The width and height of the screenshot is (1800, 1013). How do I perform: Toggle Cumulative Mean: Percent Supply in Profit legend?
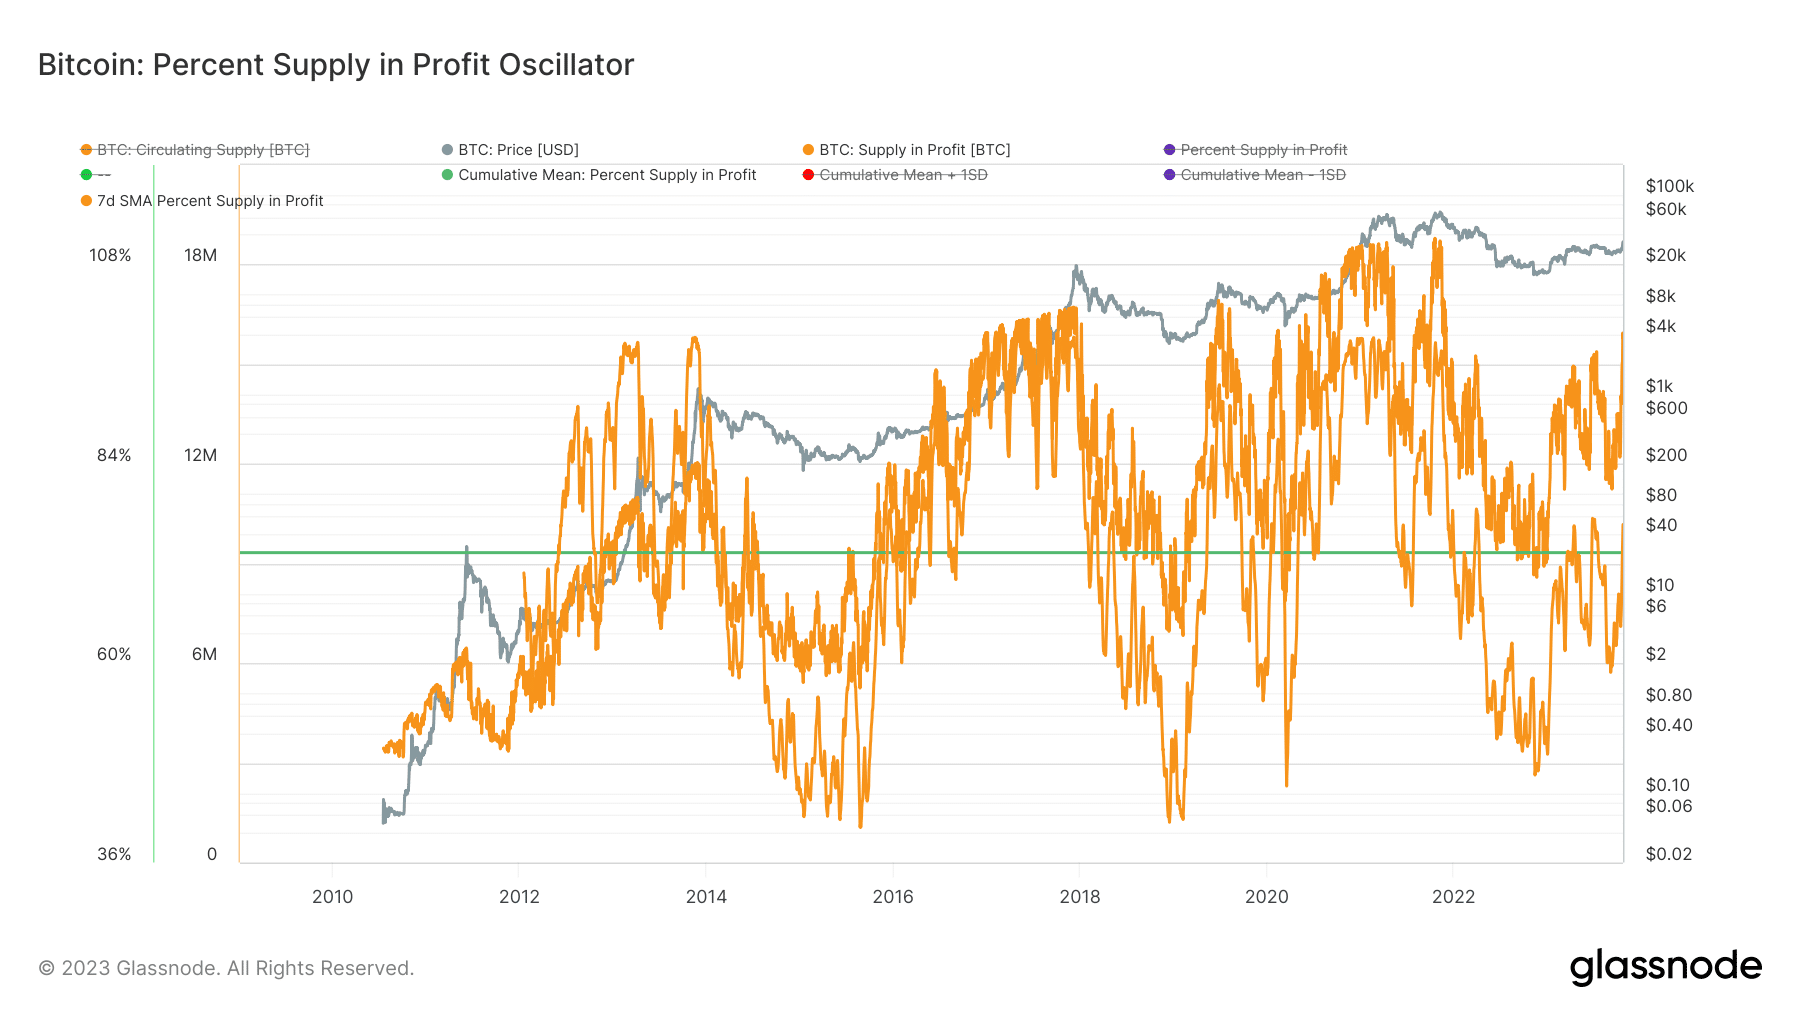pos(599,175)
